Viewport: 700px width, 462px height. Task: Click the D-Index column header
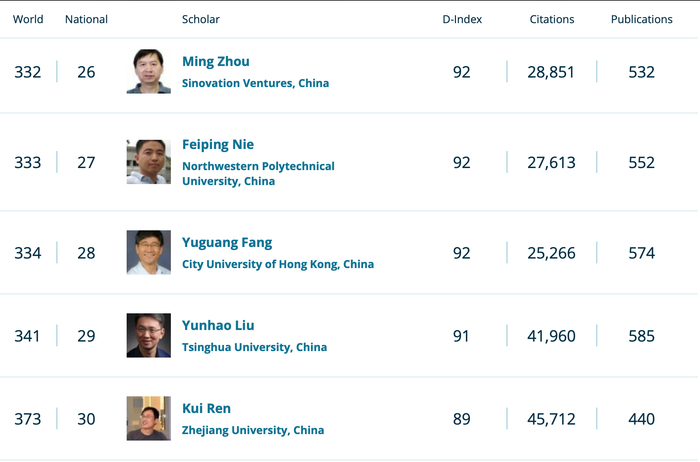pyautogui.click(x=461, y=19)
